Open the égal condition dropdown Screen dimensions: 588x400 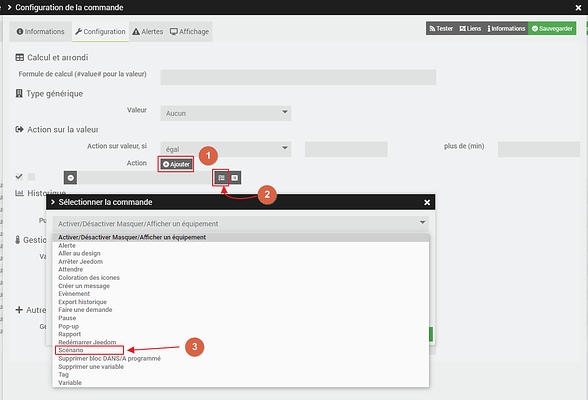pyautogui.click(x=226, y=149)
